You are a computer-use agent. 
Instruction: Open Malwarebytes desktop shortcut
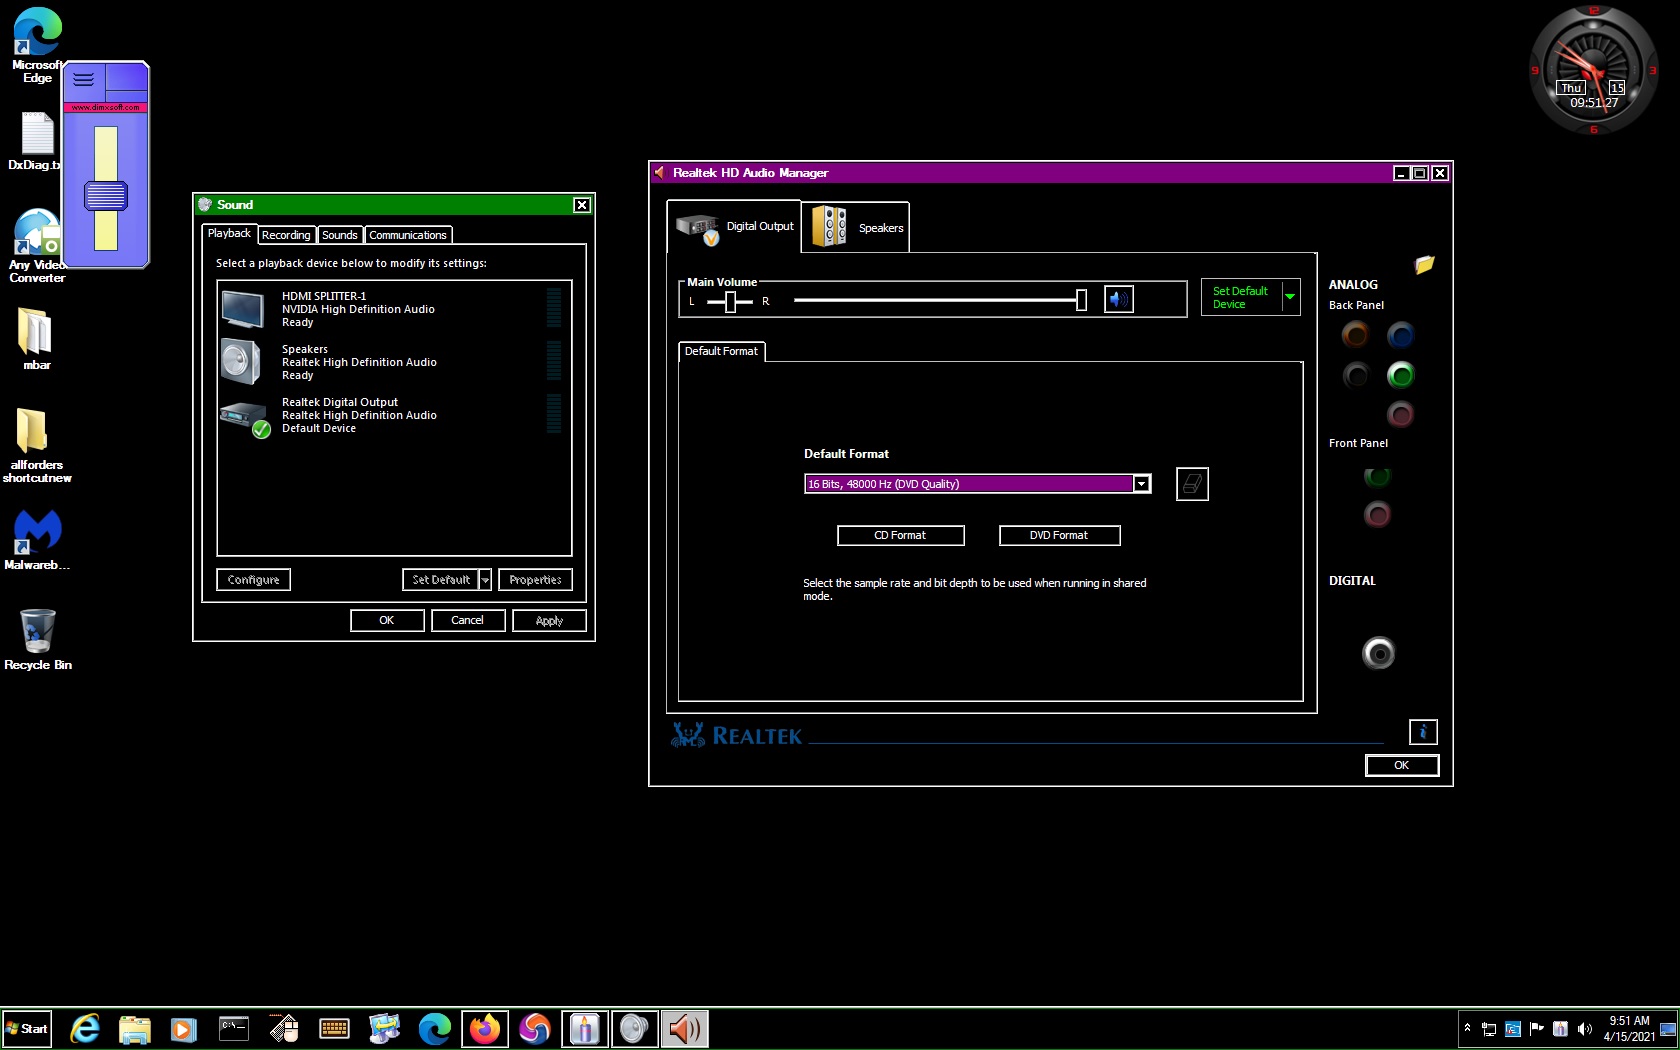37,540
